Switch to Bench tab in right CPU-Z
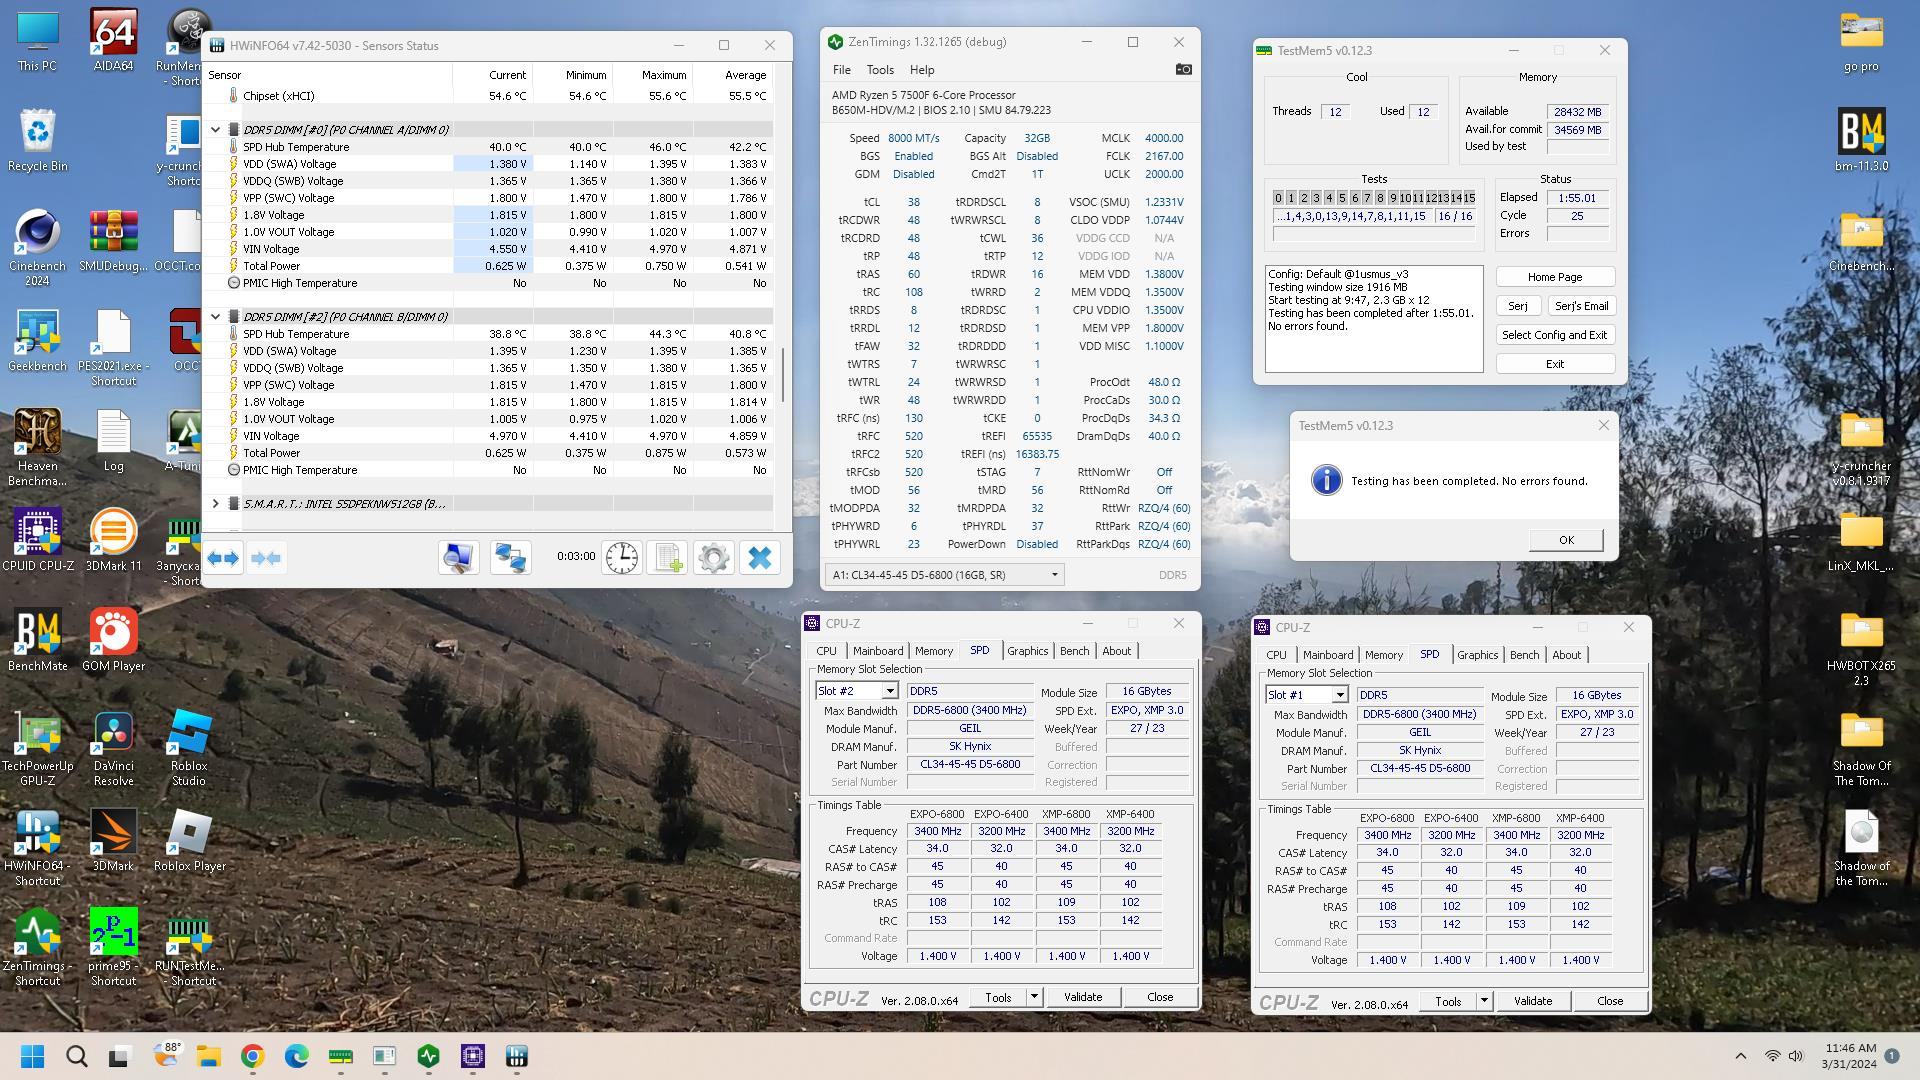The height and width of the screenshot is (1080, 1920). (x=1524, y=655)
